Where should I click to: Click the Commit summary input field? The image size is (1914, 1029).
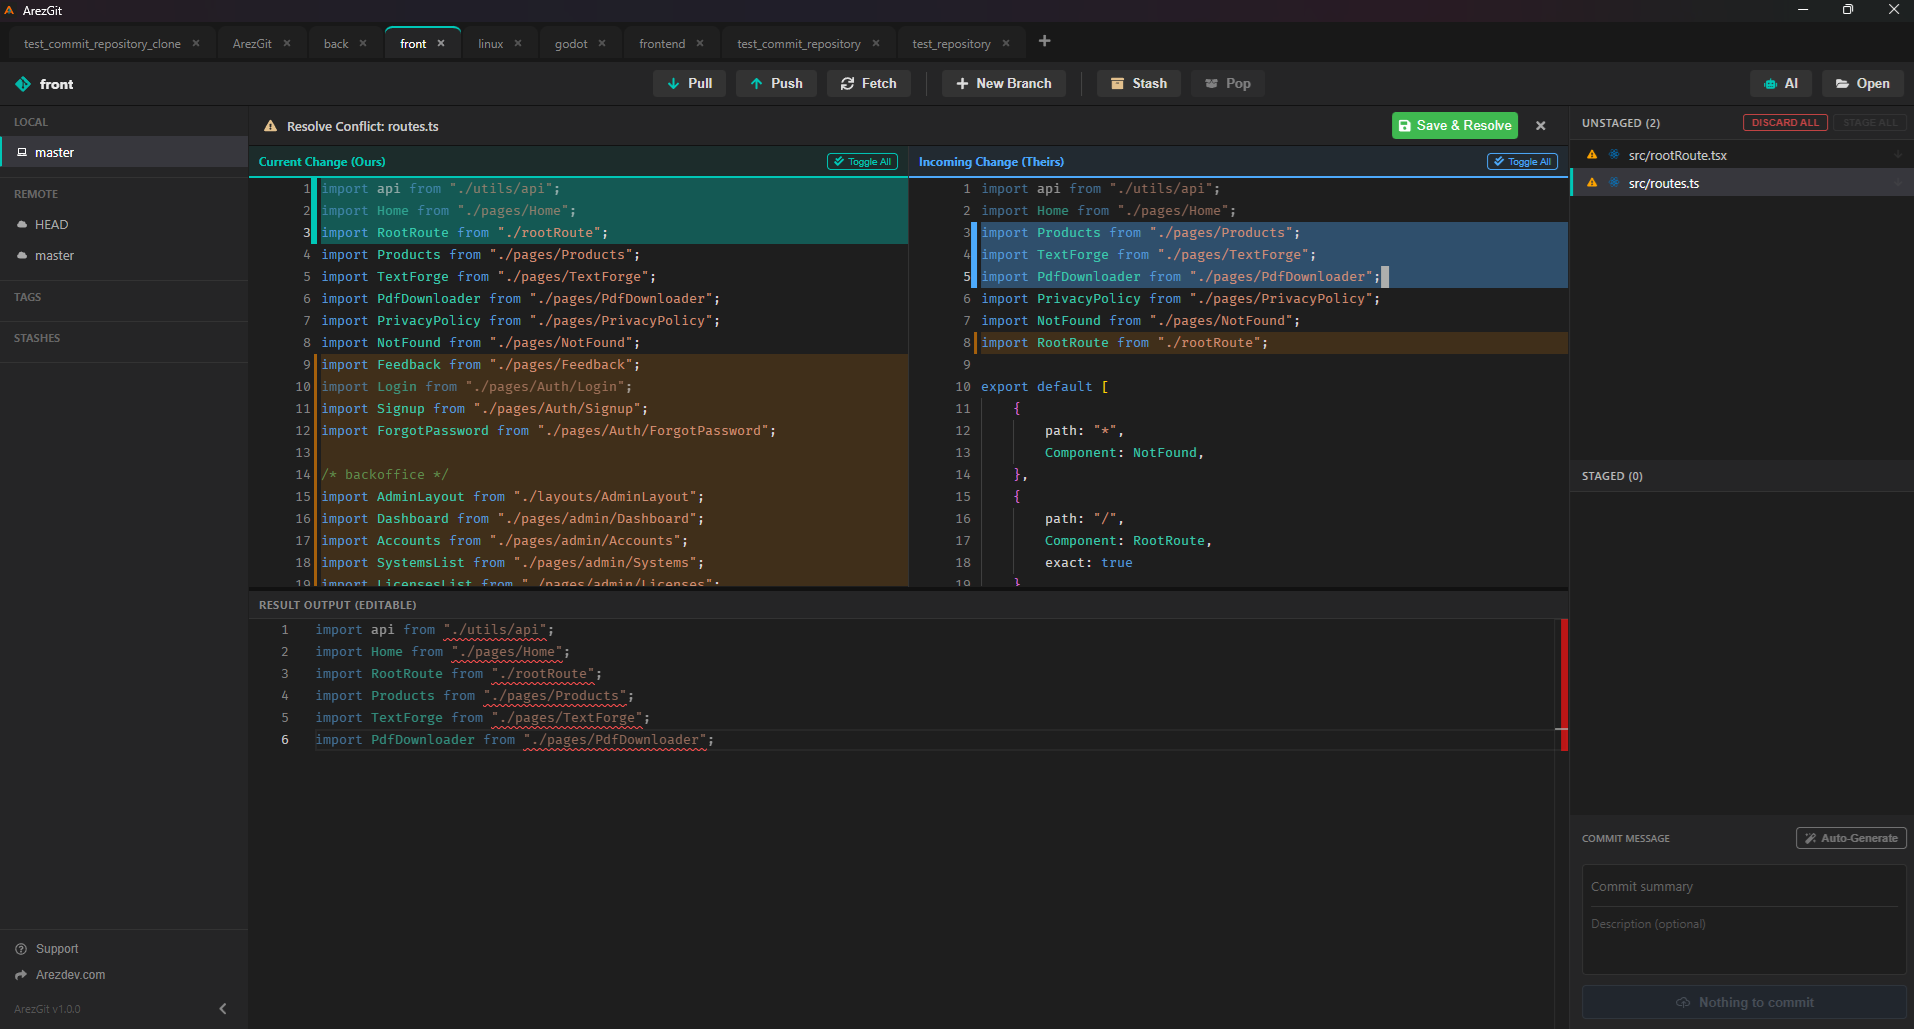[x=1741, y=886]
